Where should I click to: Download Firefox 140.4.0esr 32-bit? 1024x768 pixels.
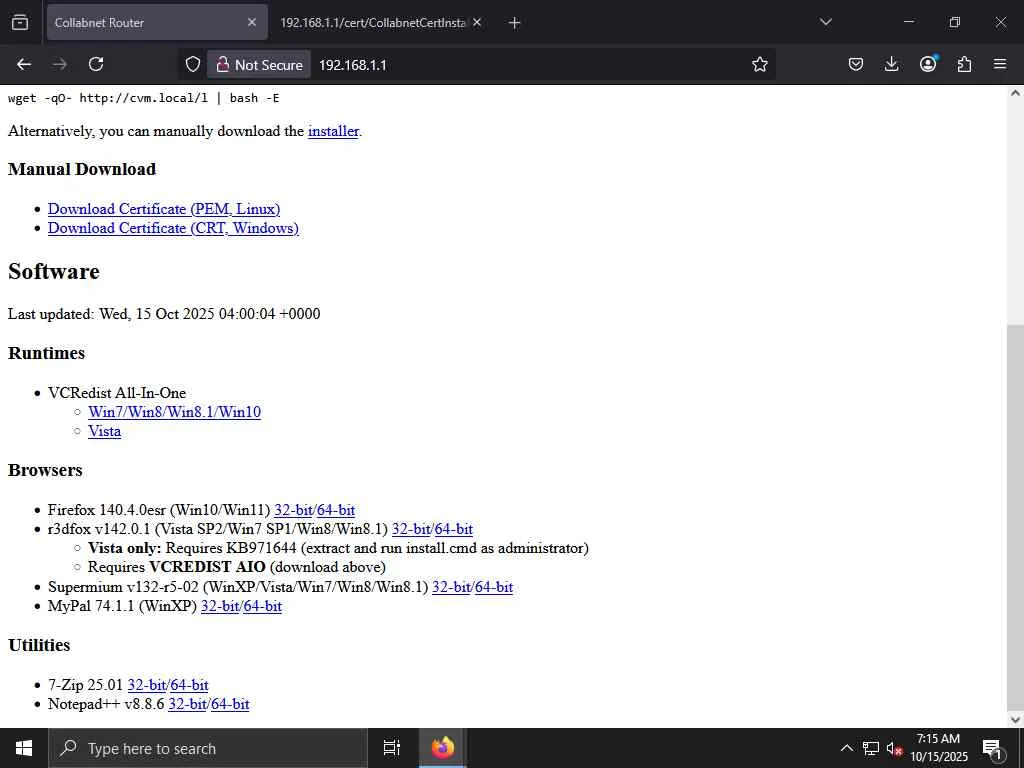point(293,510)
